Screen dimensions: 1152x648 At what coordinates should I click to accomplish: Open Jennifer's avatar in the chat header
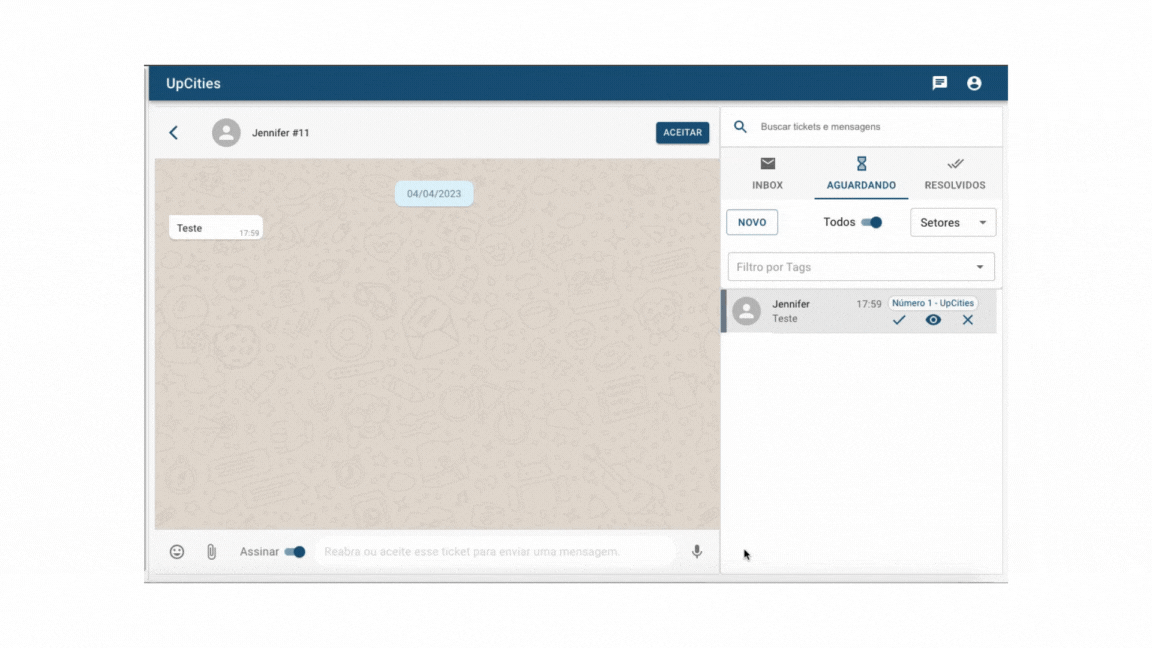[x=226, y=133]
